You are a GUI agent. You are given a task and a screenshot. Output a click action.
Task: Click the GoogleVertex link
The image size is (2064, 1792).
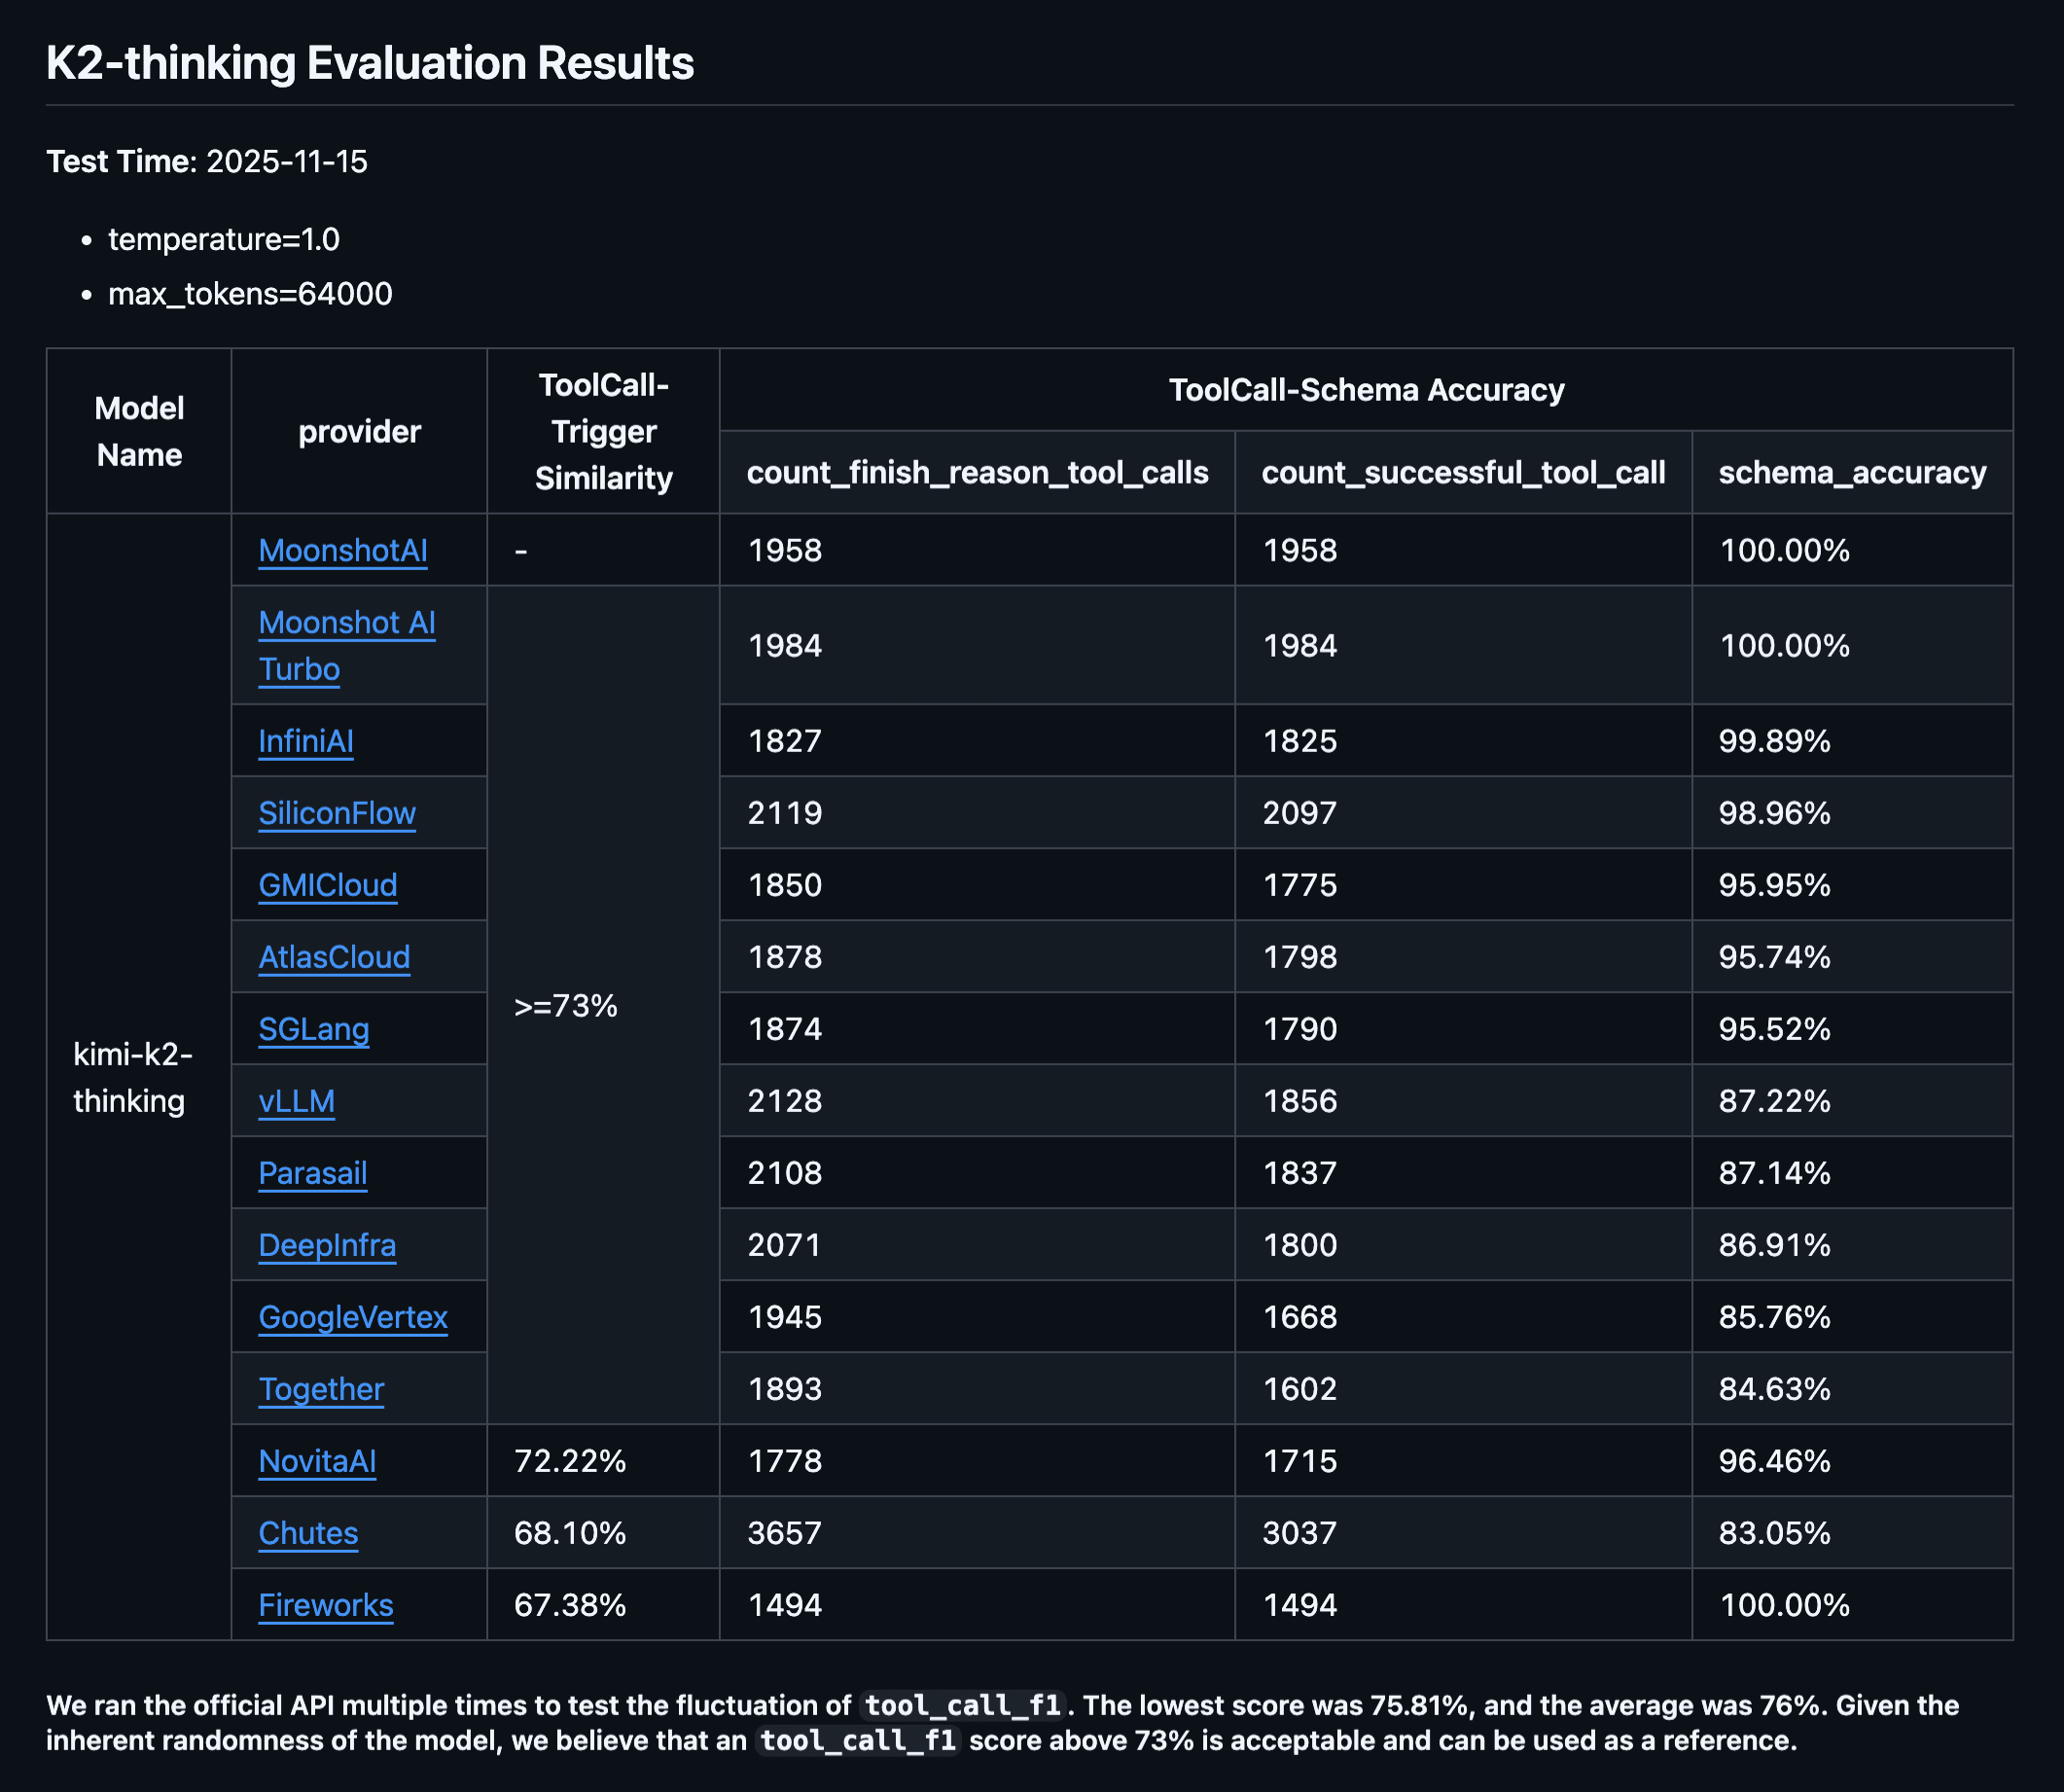point(352,1317)
